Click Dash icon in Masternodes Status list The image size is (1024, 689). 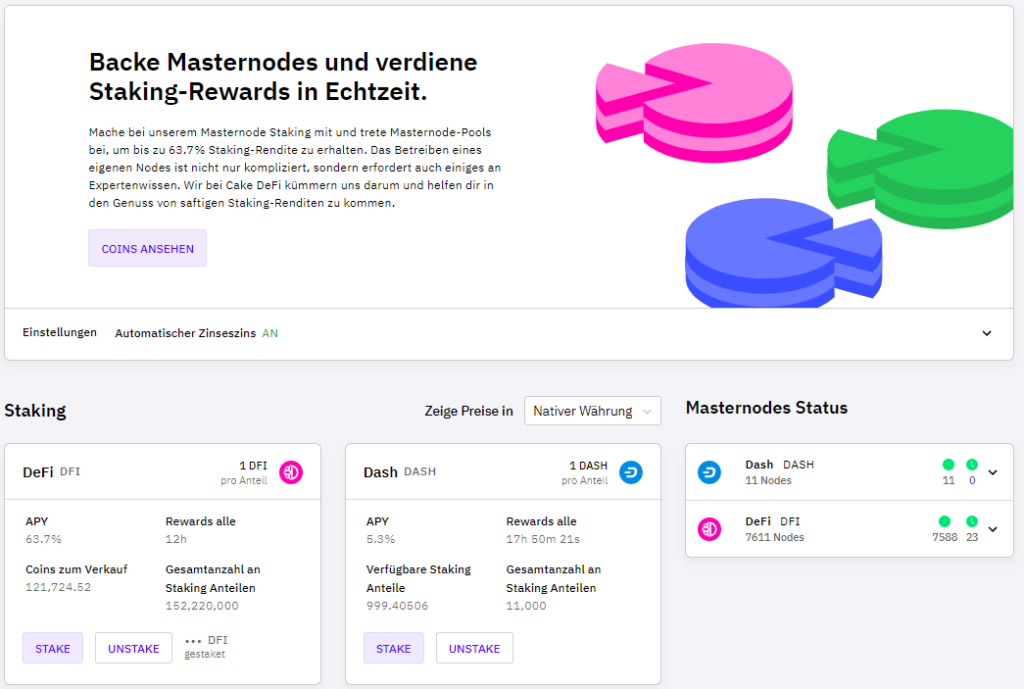point(709,472)
